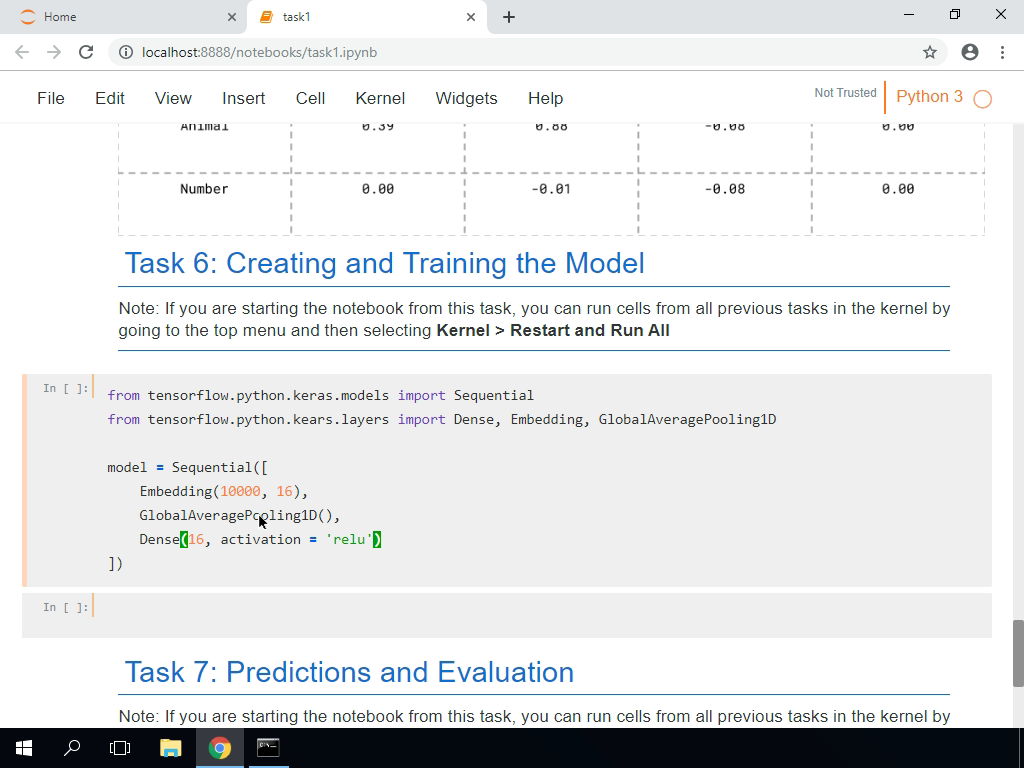Click the page reload icon
The width and height of the screenshot is (1024, 768).
85,52
